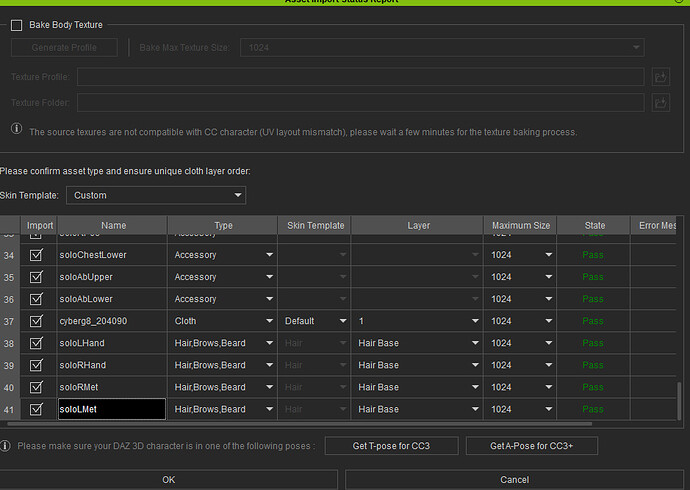Click the soloLMet name edit field
Image resolution: width=690 pixels, height=490 pixels.
(x=110, y=409)
